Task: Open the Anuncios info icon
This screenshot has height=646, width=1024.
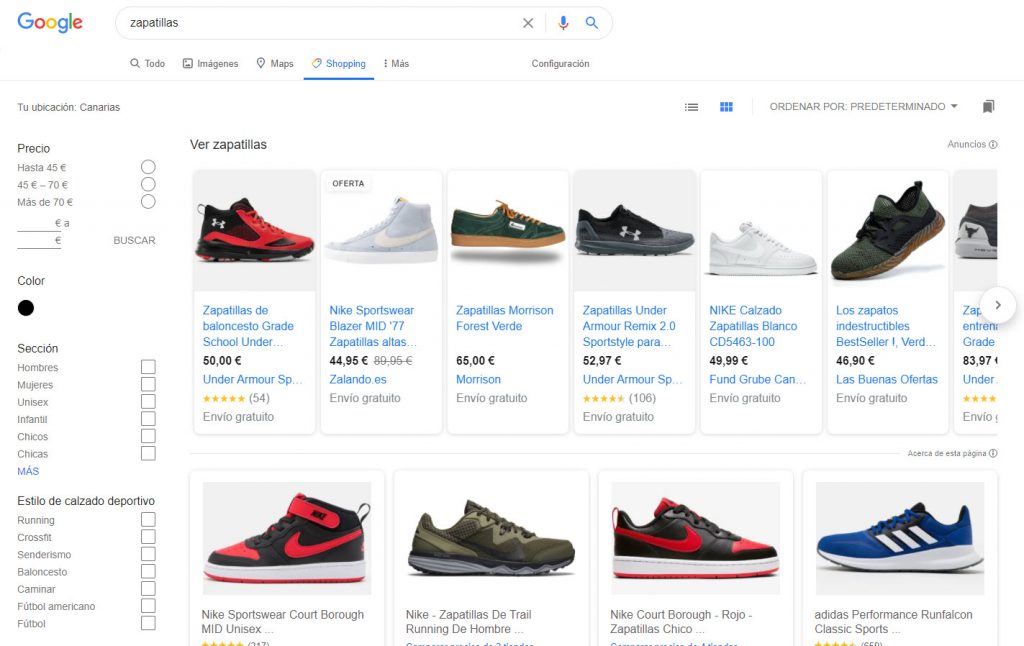Action: [991, 143]
